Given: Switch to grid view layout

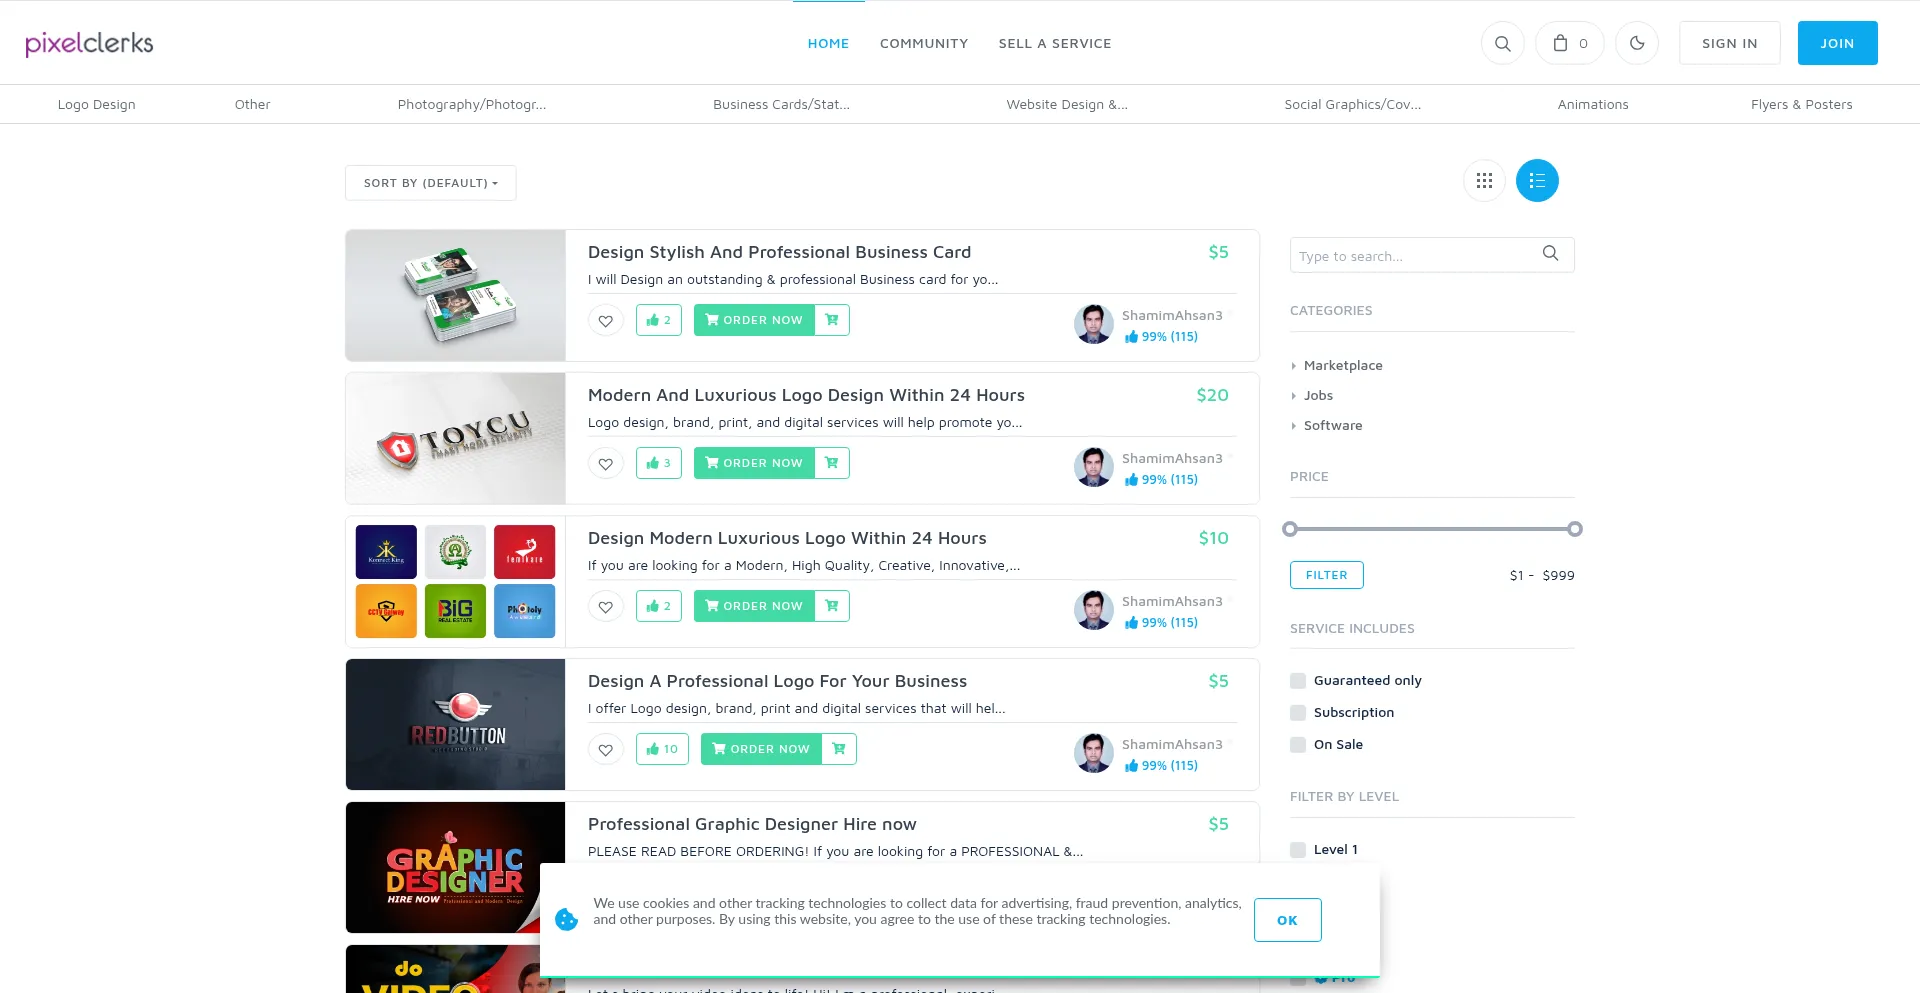Looking at the screenshot, I should tap(1484, 181).
